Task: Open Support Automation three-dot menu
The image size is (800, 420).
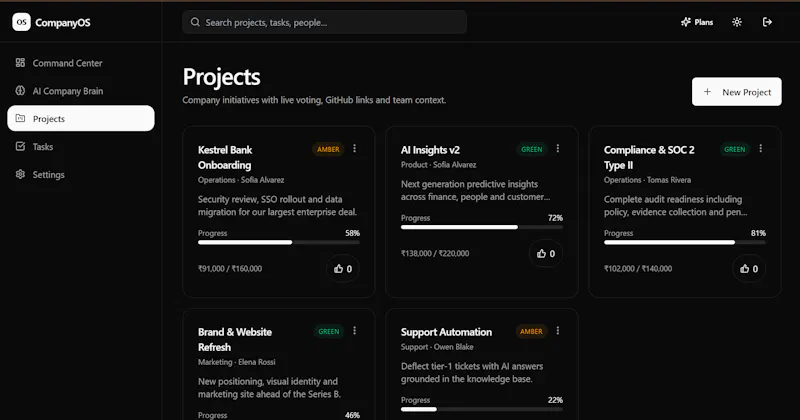Action: (x=558, y=331)
